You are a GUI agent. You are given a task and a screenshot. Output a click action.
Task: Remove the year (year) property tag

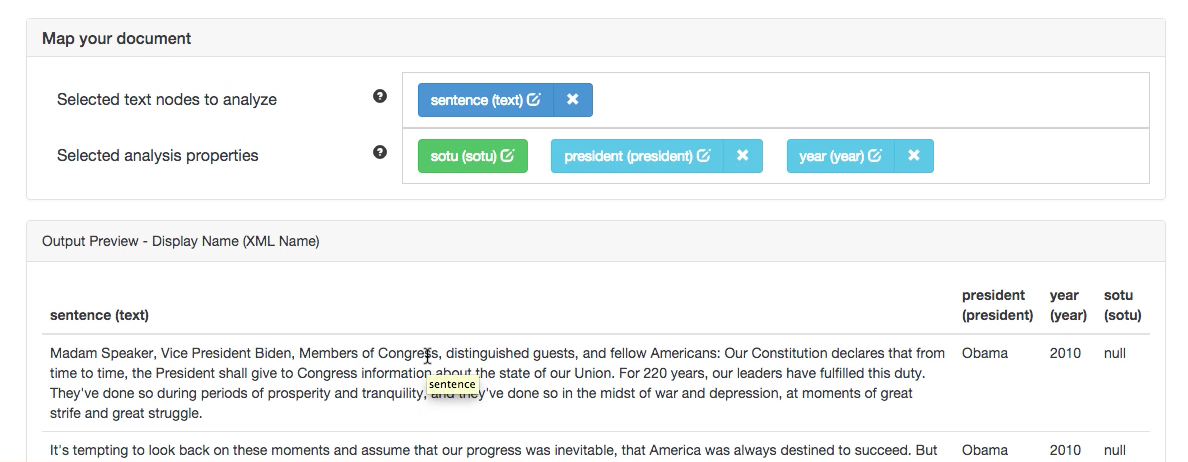pyautogui.click(x=914, y=156)
